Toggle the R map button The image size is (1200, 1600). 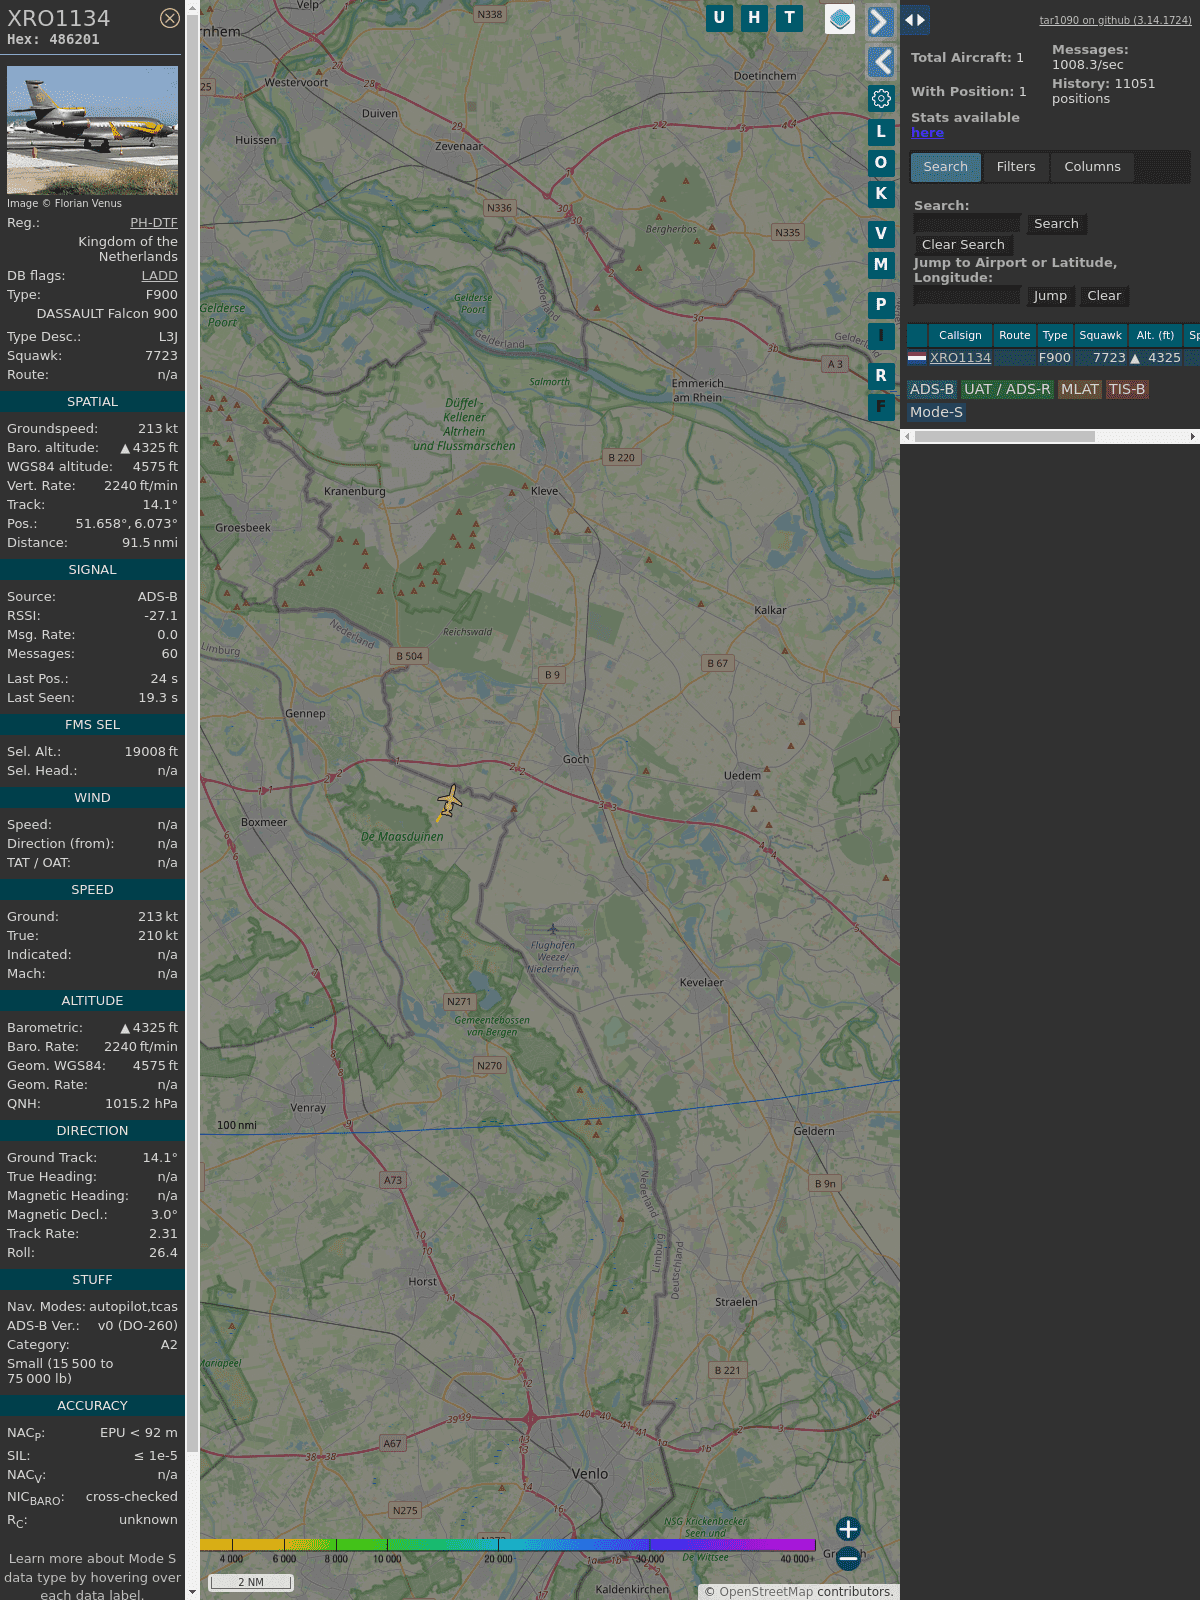pos(881,376)
